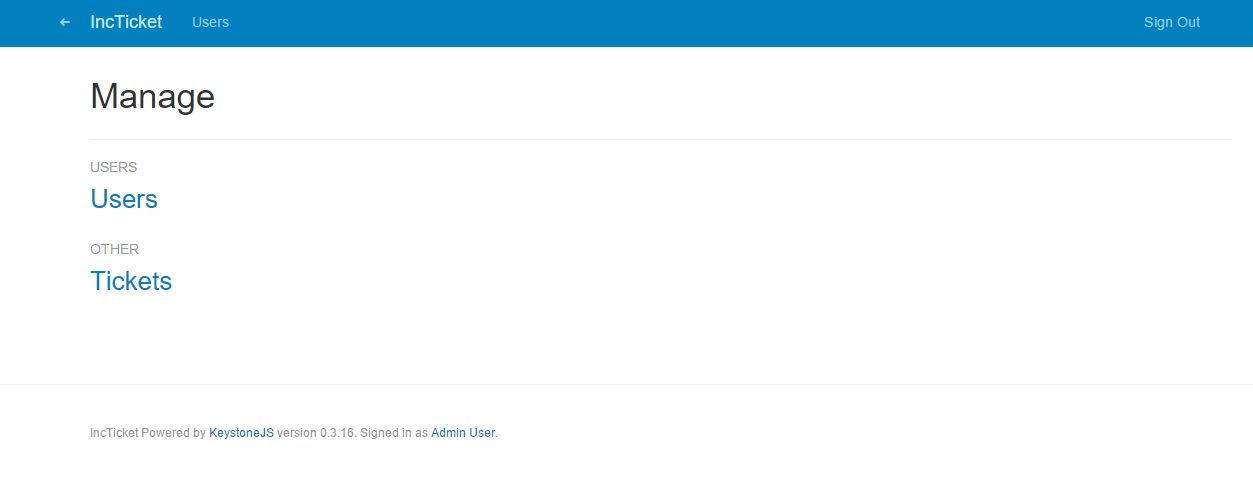1253x483 pixels.
Task: Open the Tickets list link
Action: [131, 281]
